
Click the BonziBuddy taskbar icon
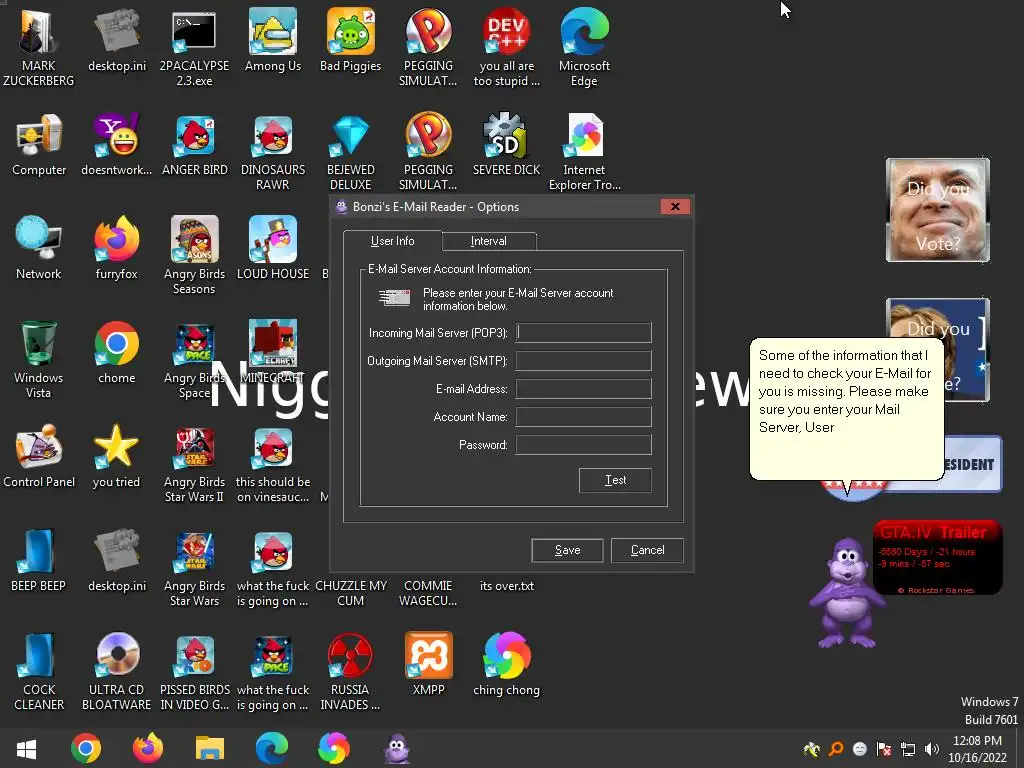(397, 748)
